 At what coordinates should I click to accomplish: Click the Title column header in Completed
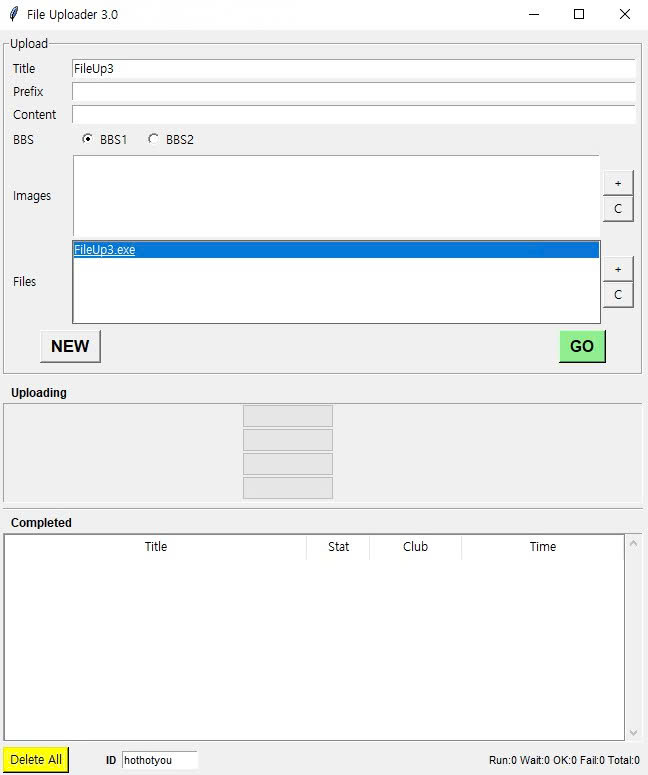[156, 547]
